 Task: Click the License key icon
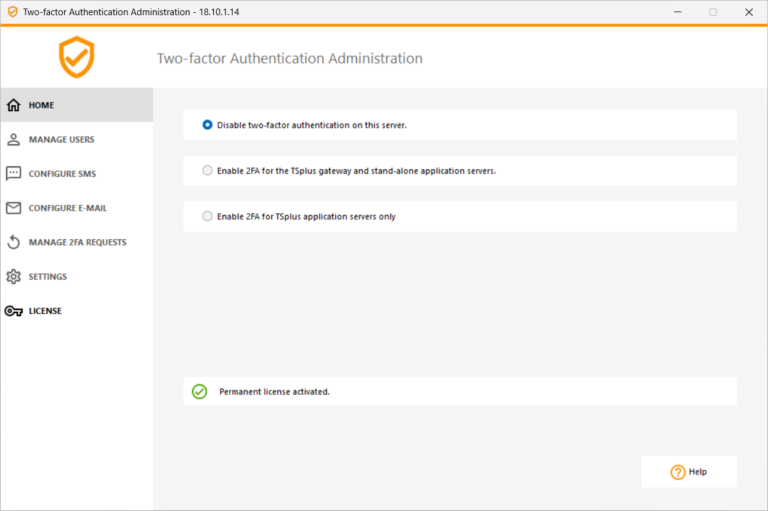14,311
